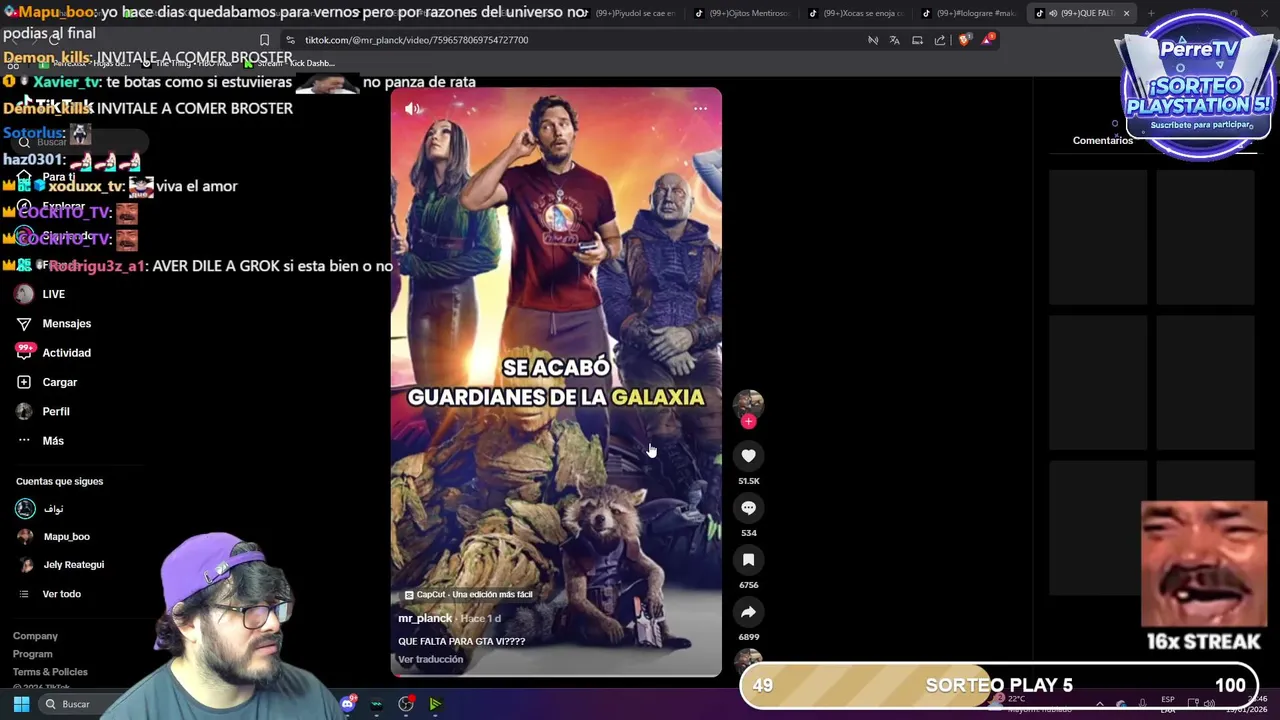
Task: Switch to 'Xocas se enoja' browser tab
Action: click(856, 14)
